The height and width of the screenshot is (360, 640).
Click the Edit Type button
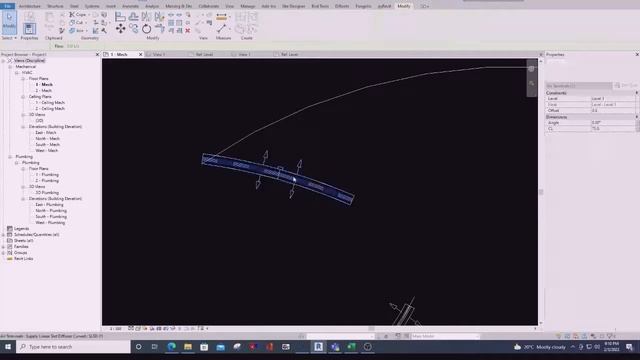coord(627,86)
